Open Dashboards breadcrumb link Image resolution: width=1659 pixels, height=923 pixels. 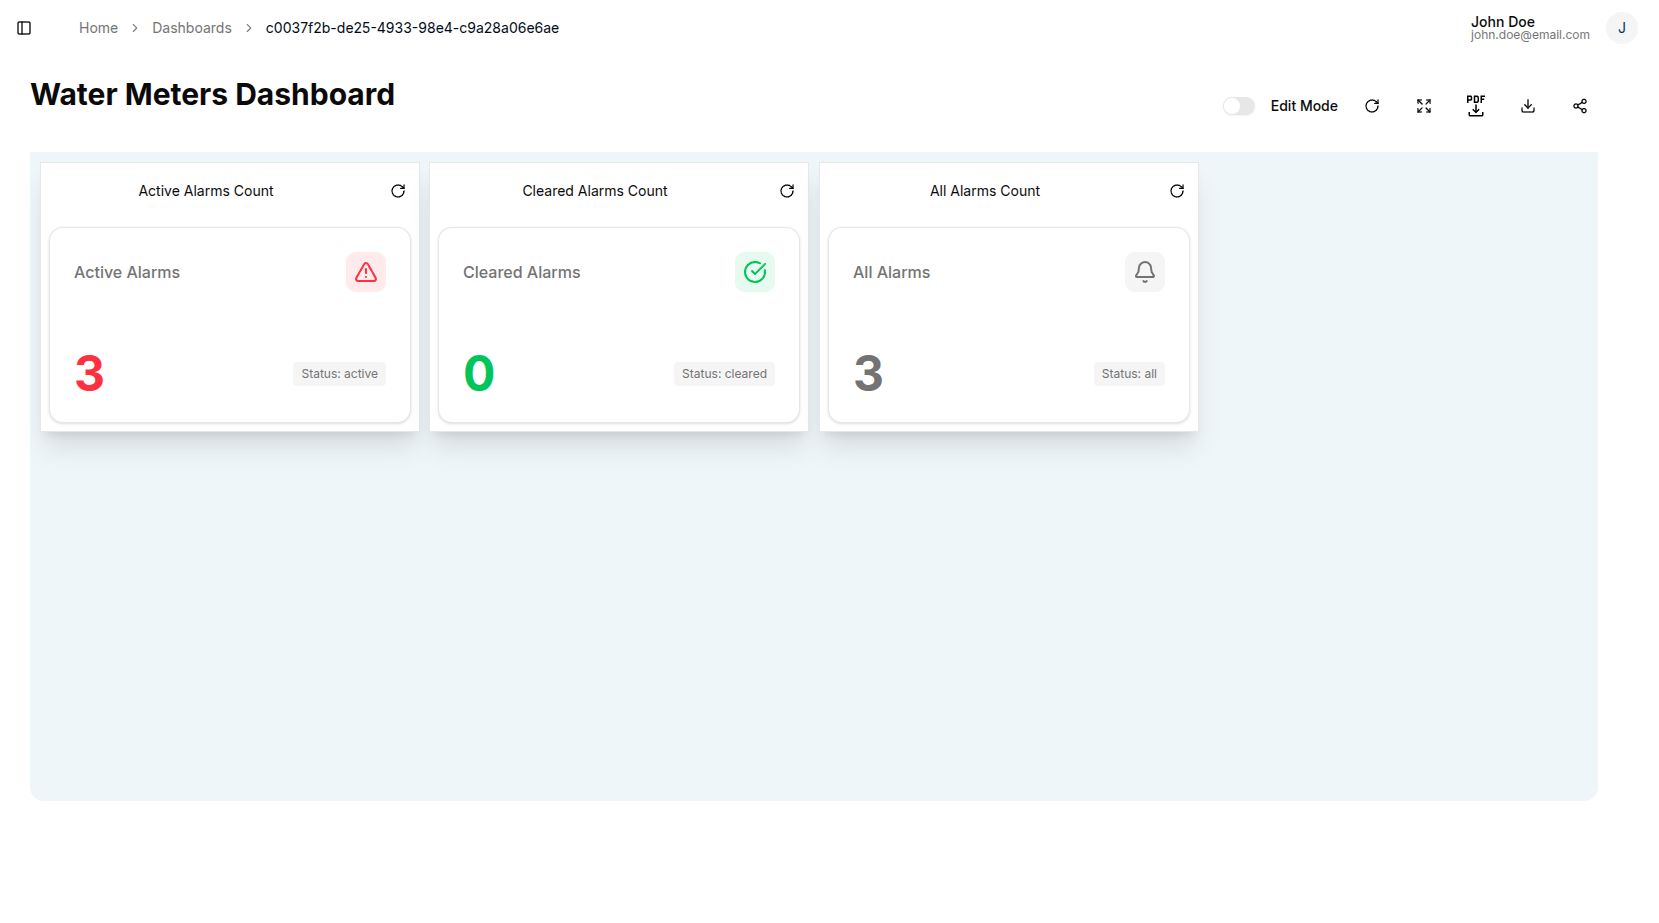coord(192,28)
